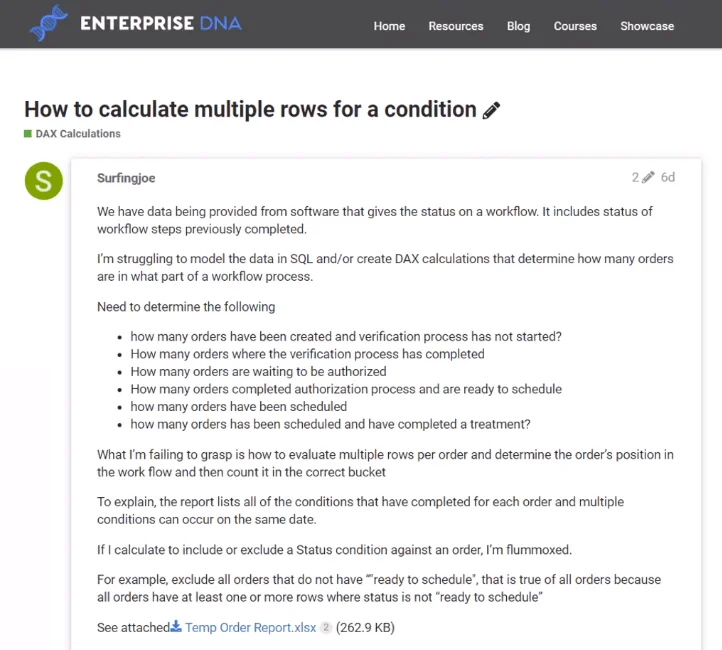Open the Home menu item
The width and height of the screenshot is (722, 650).
[x=389, y=26]
